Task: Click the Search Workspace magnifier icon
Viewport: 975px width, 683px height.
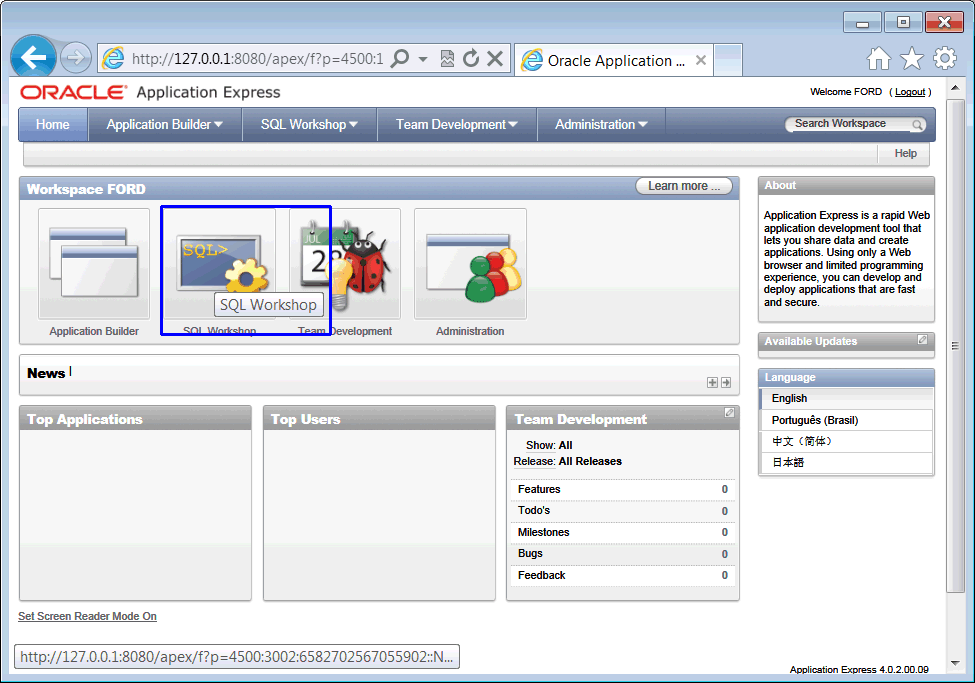Action: 917,124
